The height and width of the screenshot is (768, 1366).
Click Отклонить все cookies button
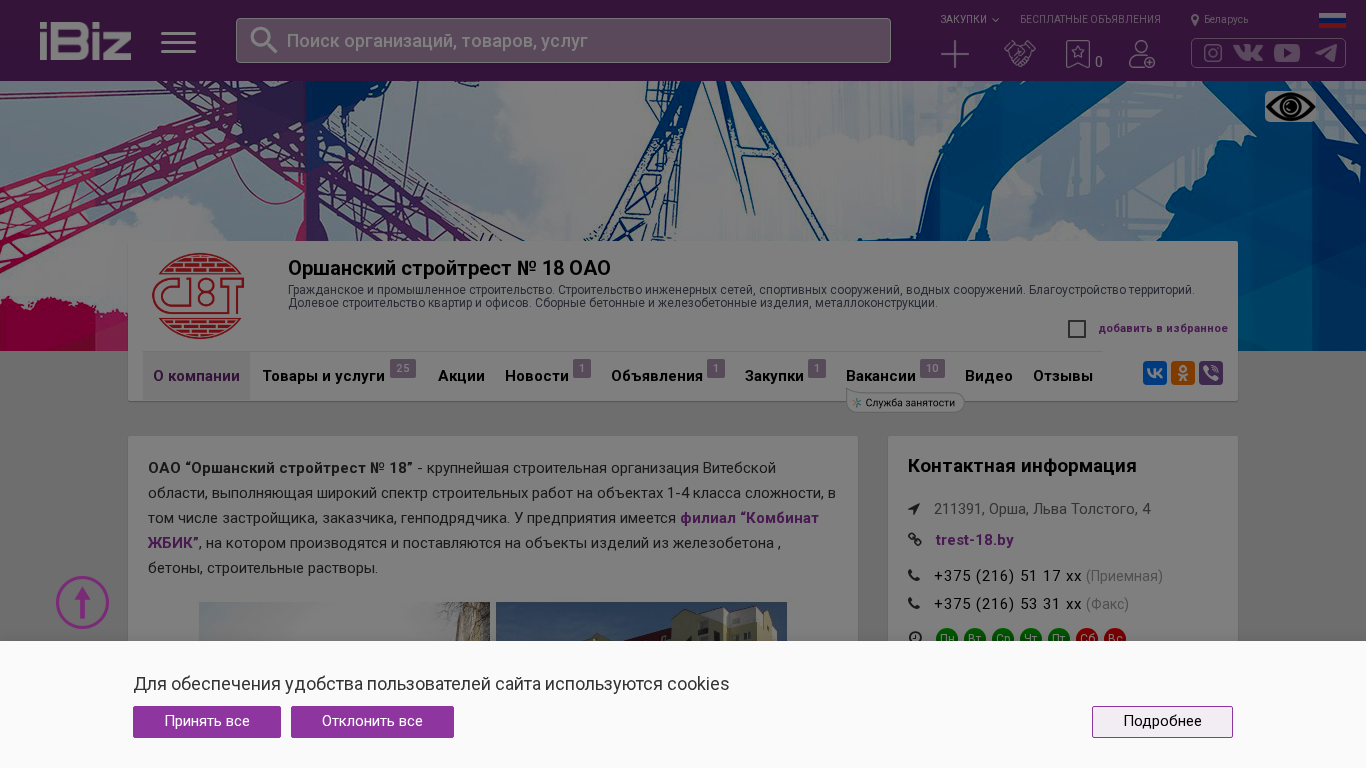[x=372, y=722]
